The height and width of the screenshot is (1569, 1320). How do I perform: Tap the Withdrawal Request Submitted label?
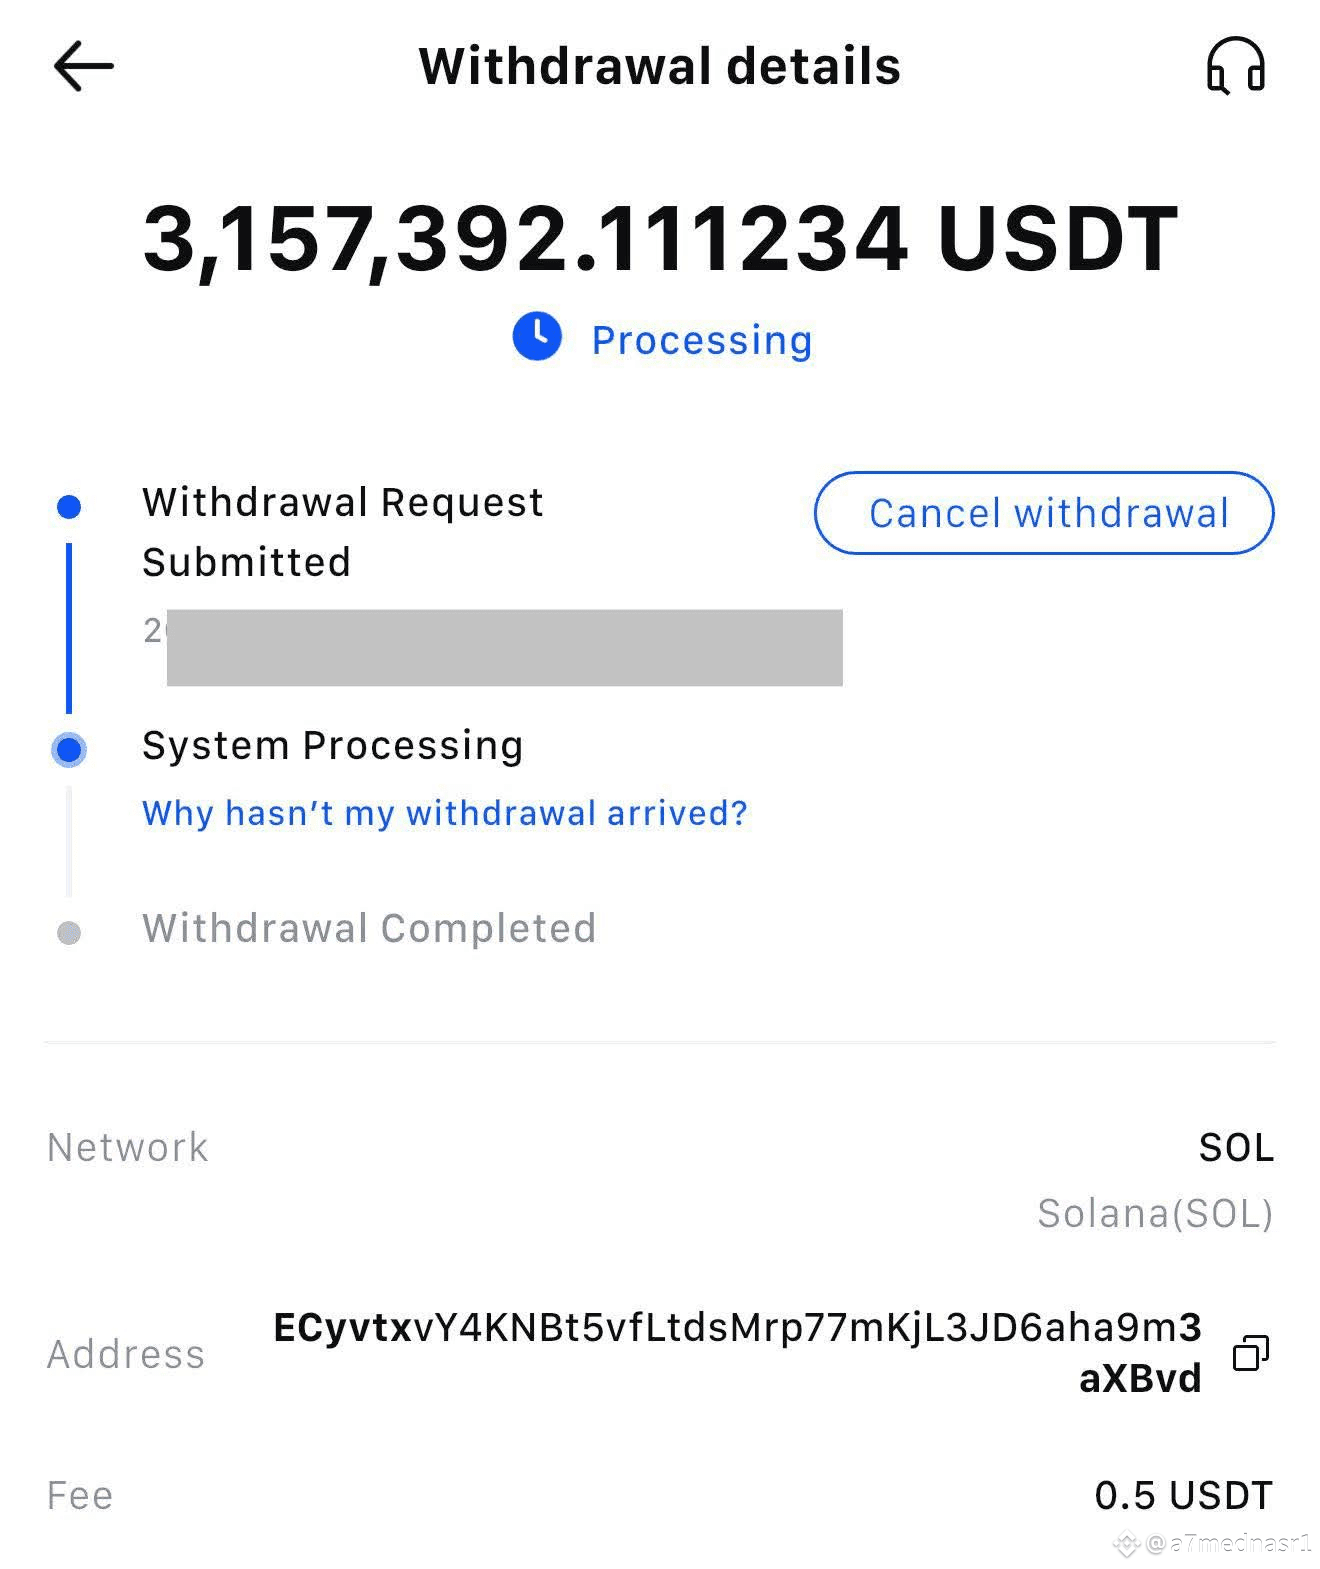click(x=343, y=532)
